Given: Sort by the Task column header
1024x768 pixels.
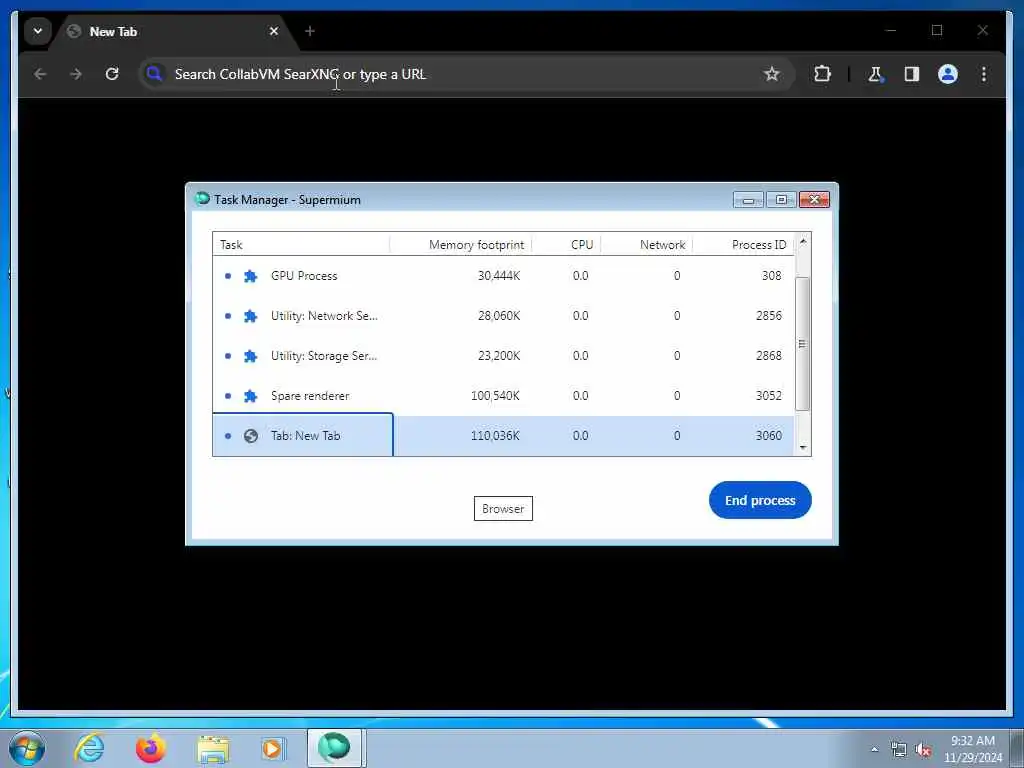Looking at the screenshot, I should click(301, 244).
